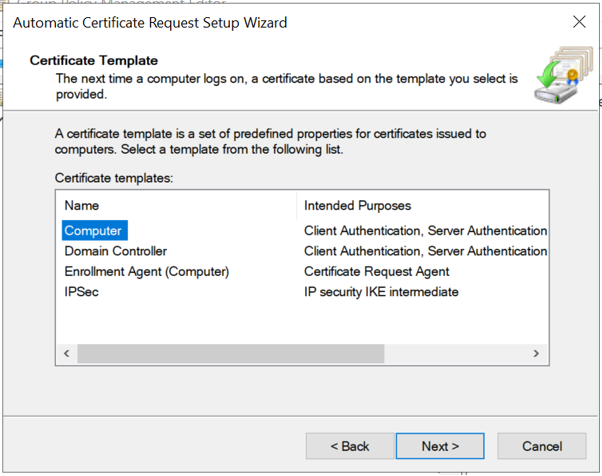Click the IP security IKE intermediate cell

coord(381,292)
